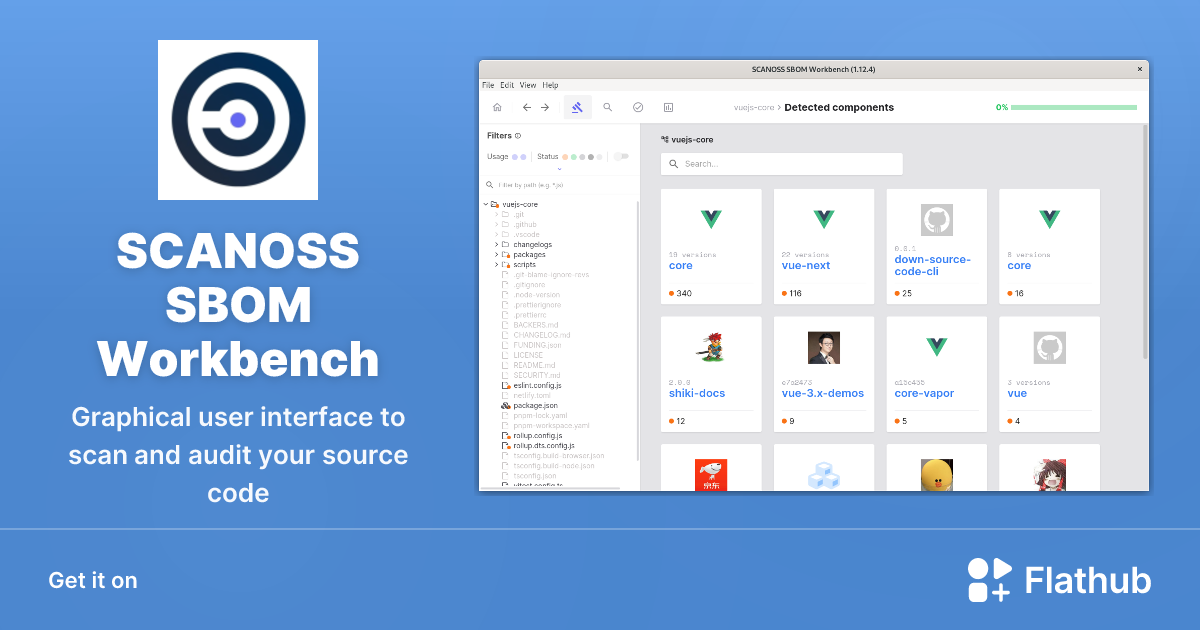The width and height of the screenshot is (1200, 630).
Task: Open the View menu
Action: pyautogui.click(x=526, y=85)
